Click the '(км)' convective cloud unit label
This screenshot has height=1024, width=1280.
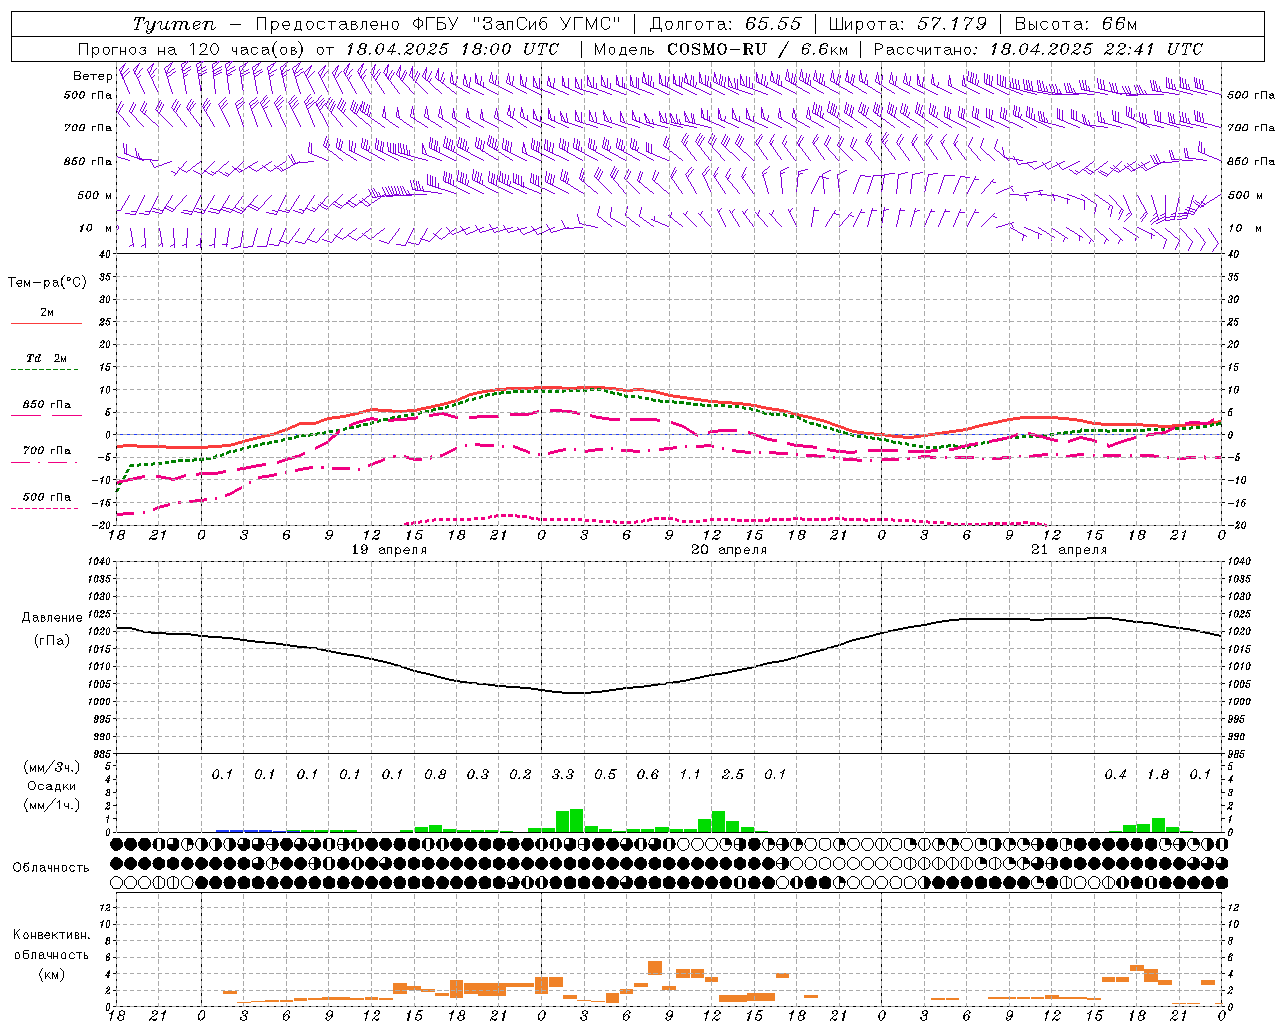pos(51,974)
